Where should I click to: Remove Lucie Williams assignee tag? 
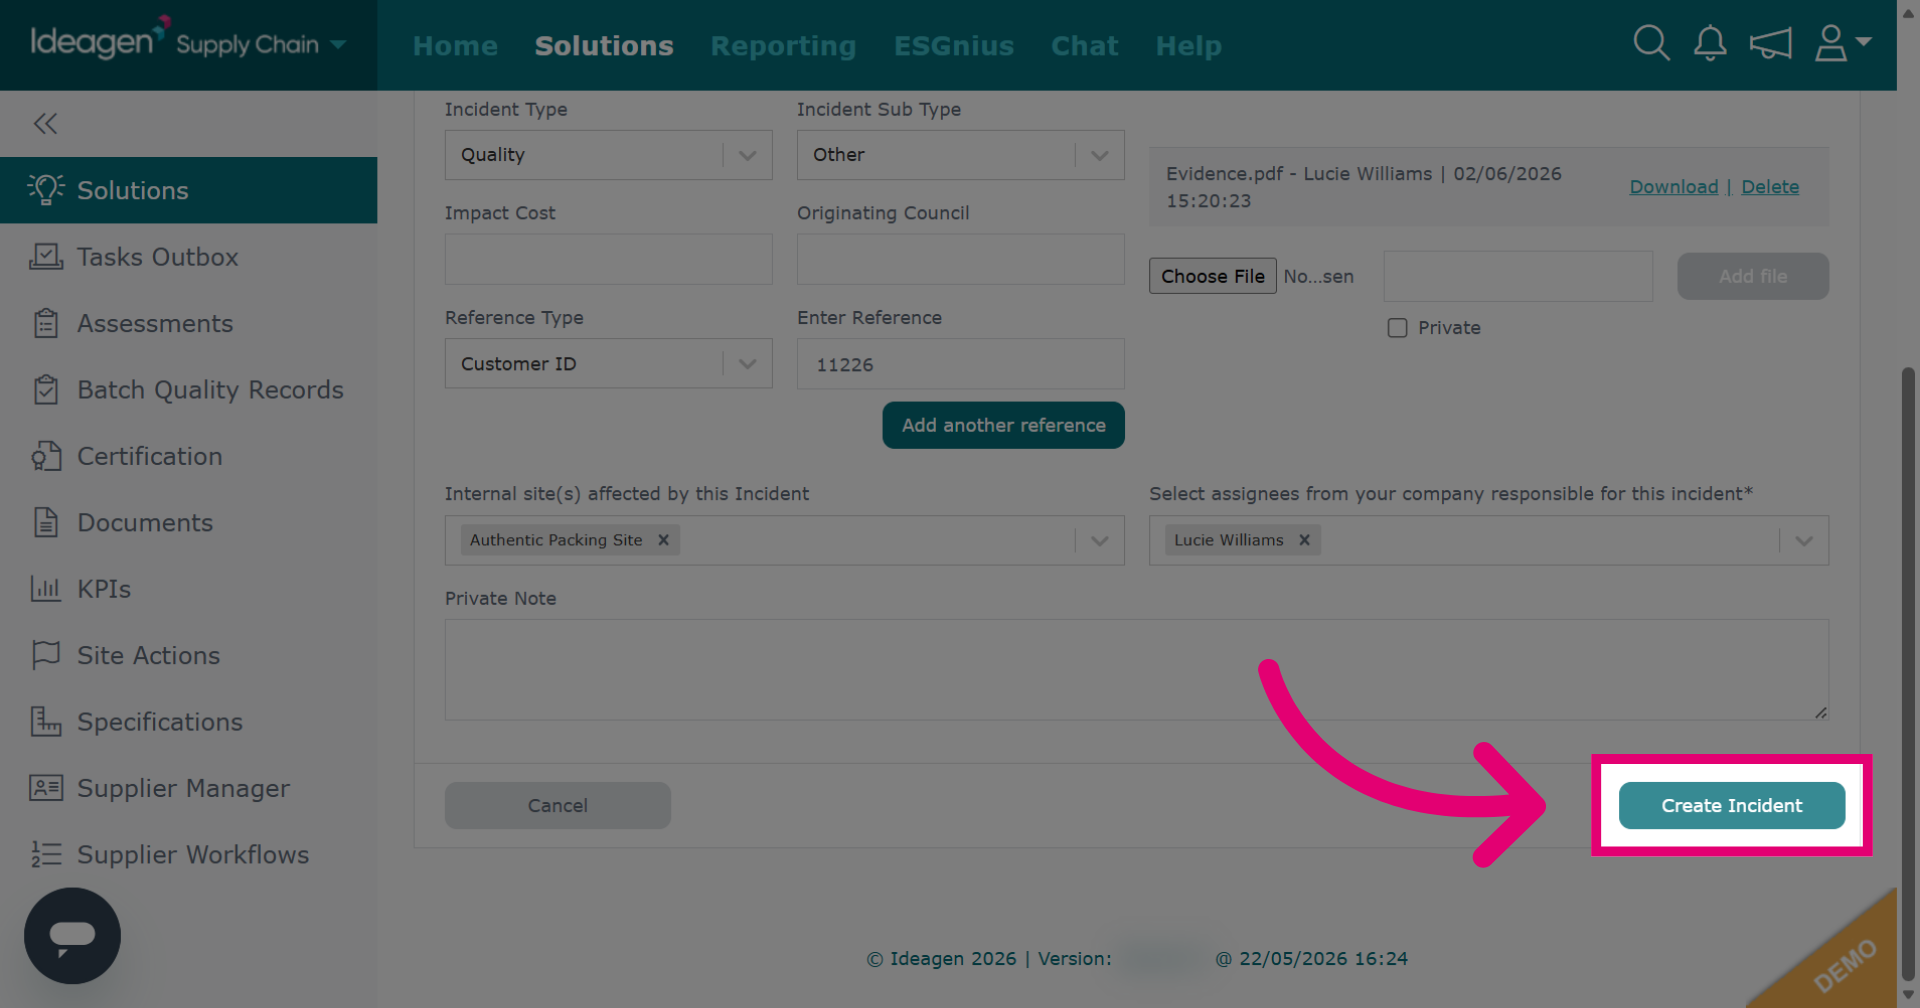pyautogui.click(x=1304, y=540)
